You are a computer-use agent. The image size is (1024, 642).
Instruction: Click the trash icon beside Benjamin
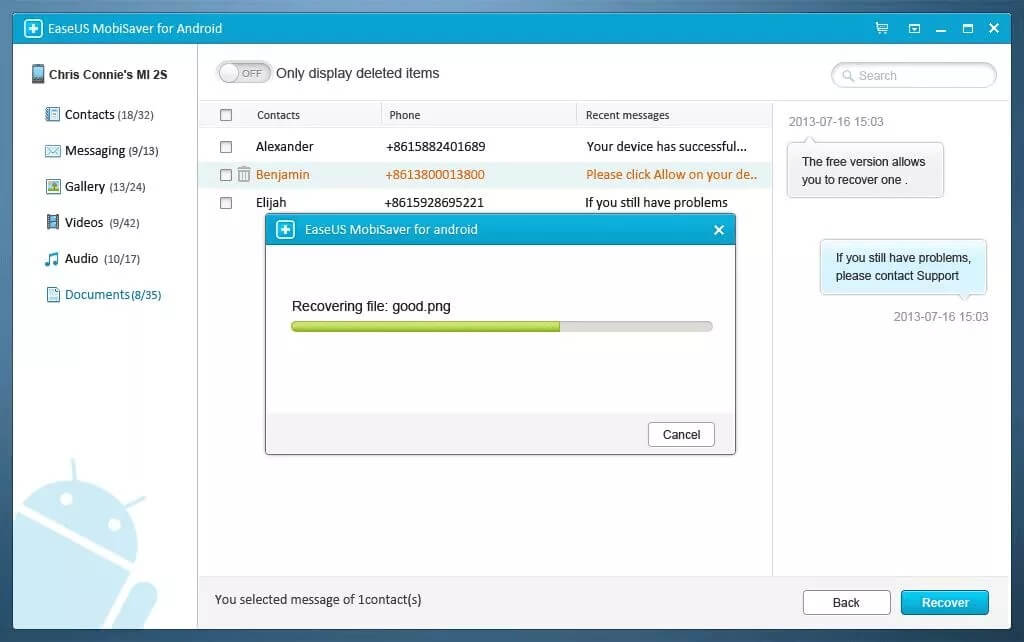(x=244, y=174)
